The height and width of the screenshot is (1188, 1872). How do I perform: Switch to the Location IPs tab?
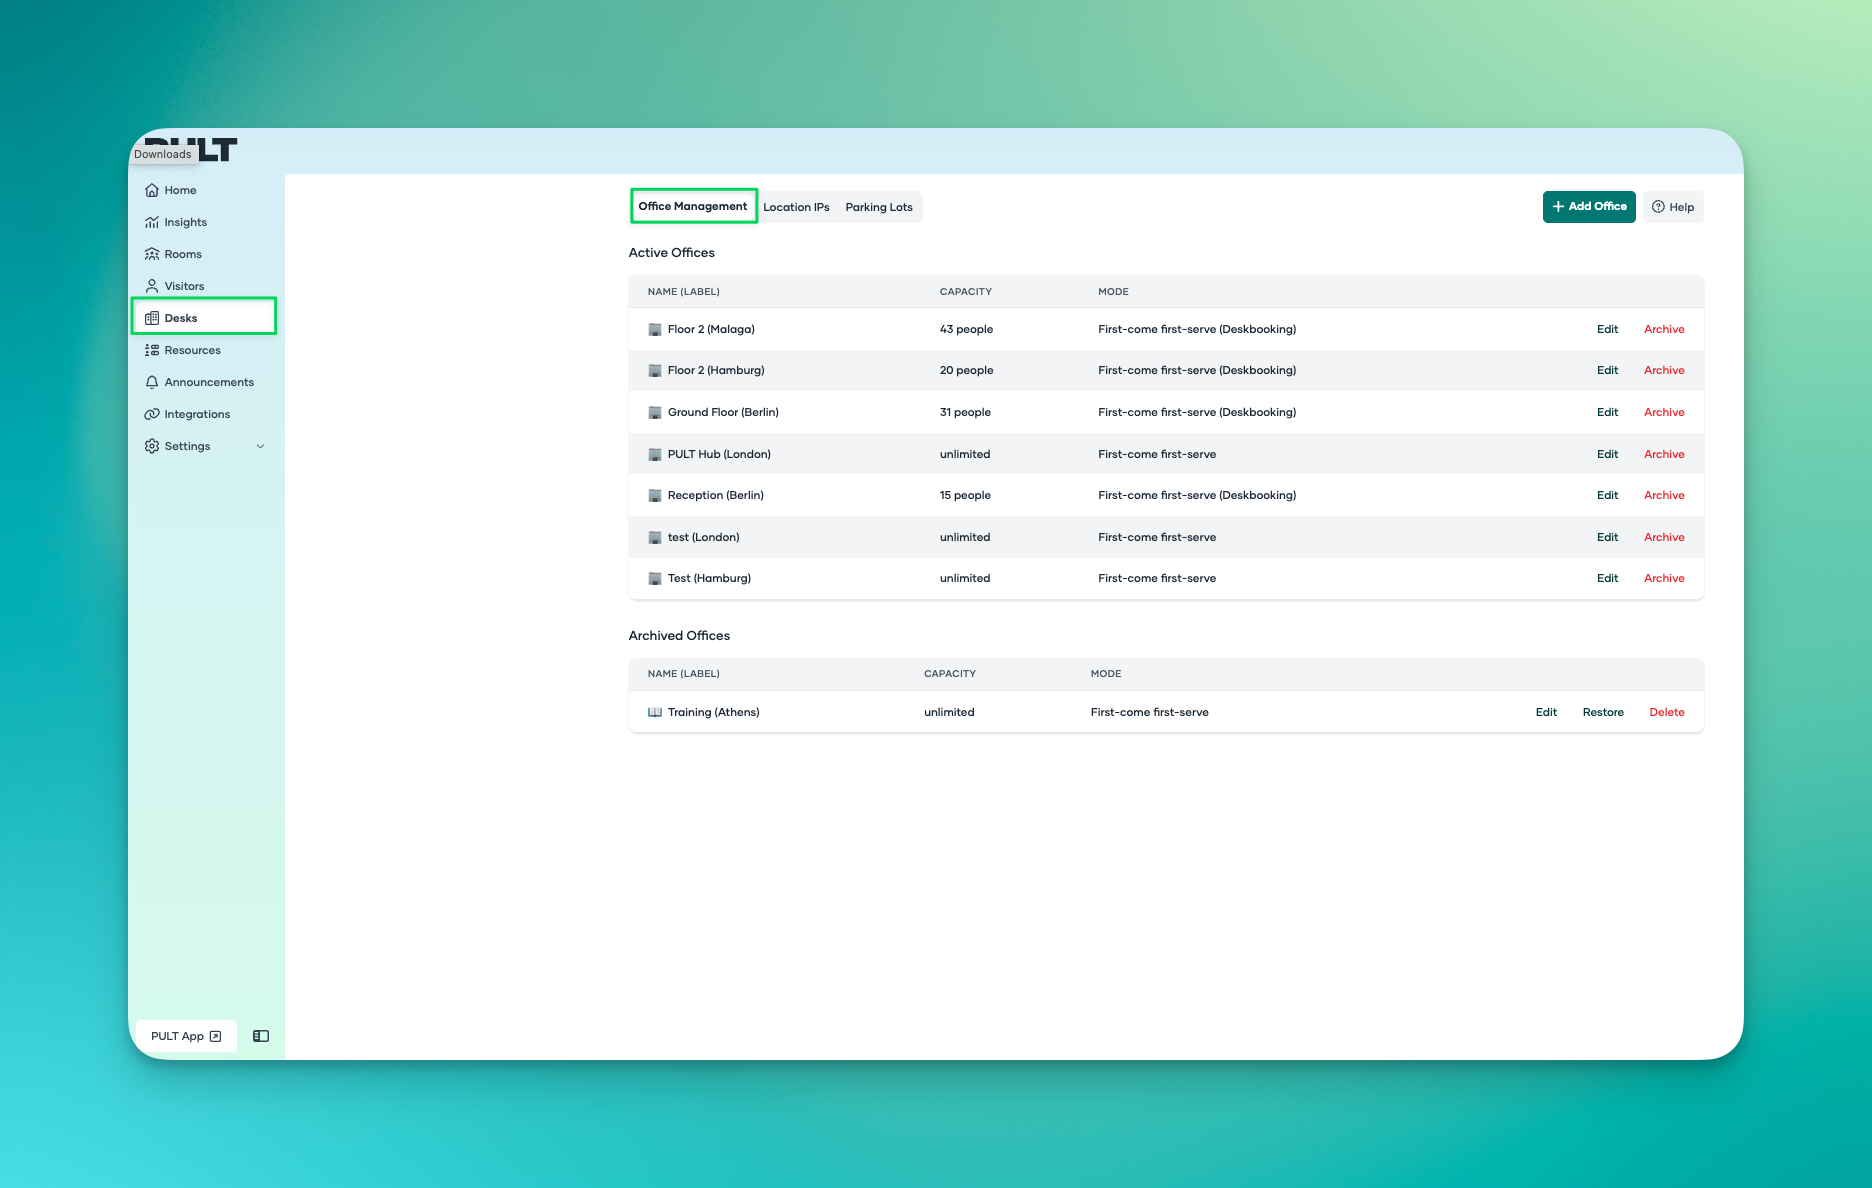(796, 207)
